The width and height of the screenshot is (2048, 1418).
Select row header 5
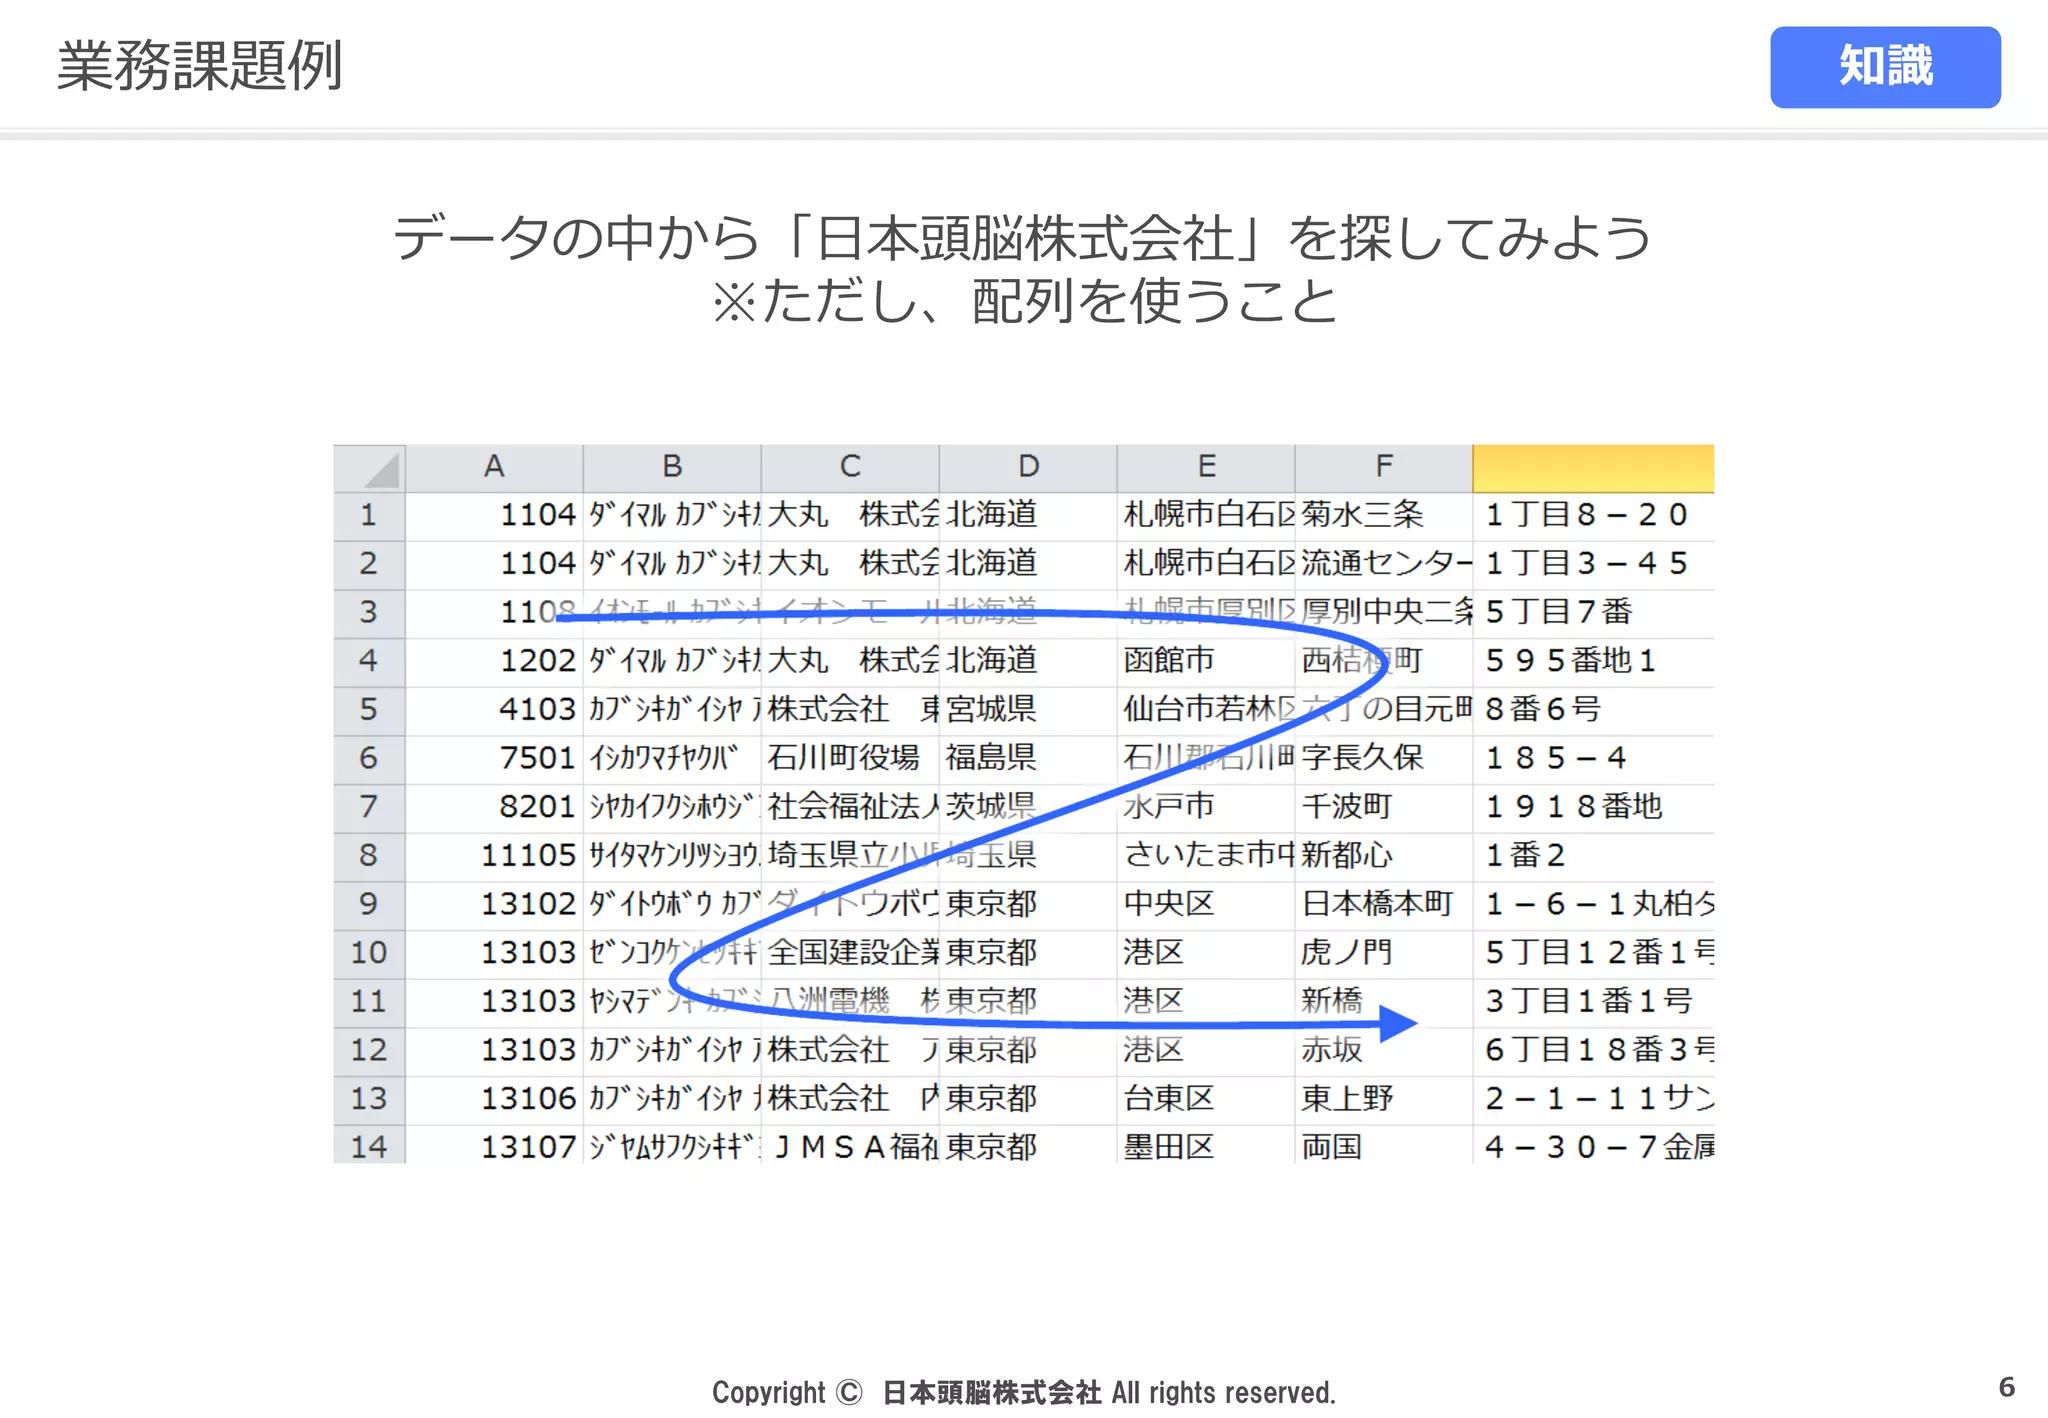pos(369,711)
